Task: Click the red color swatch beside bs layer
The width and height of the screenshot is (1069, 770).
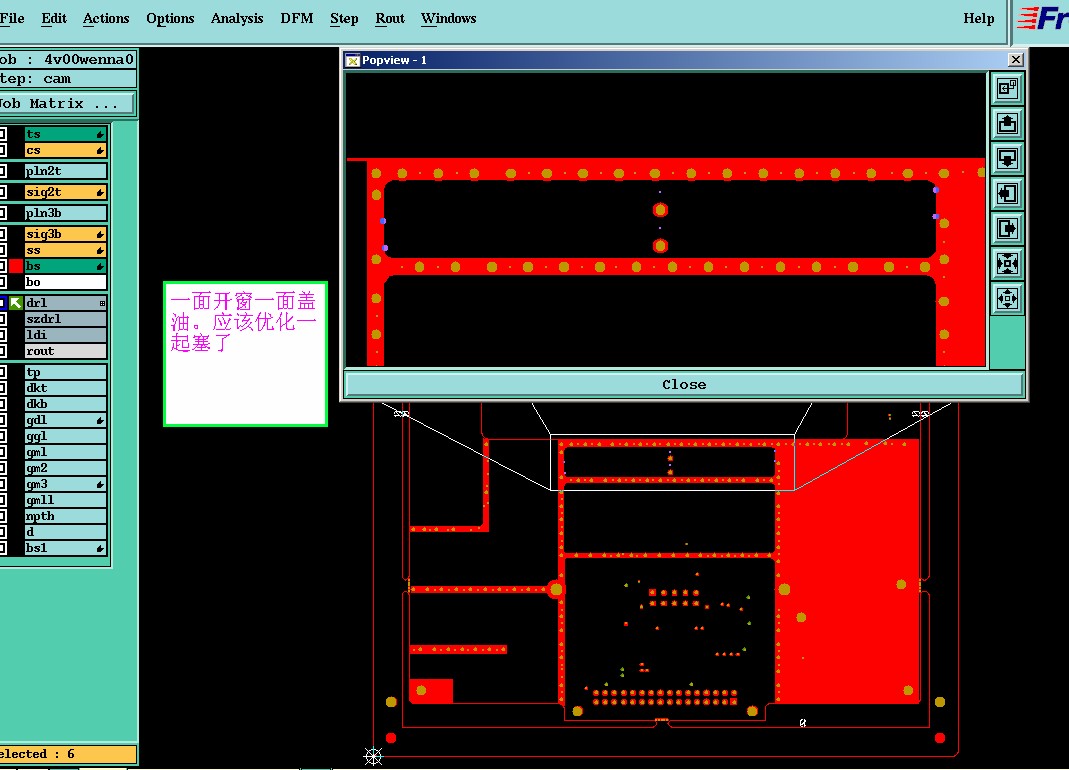Action: (x=16, y=266)
